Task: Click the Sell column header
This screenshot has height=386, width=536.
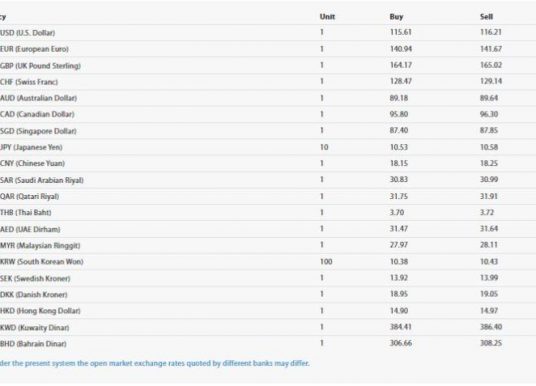Action: coord(486,16)
